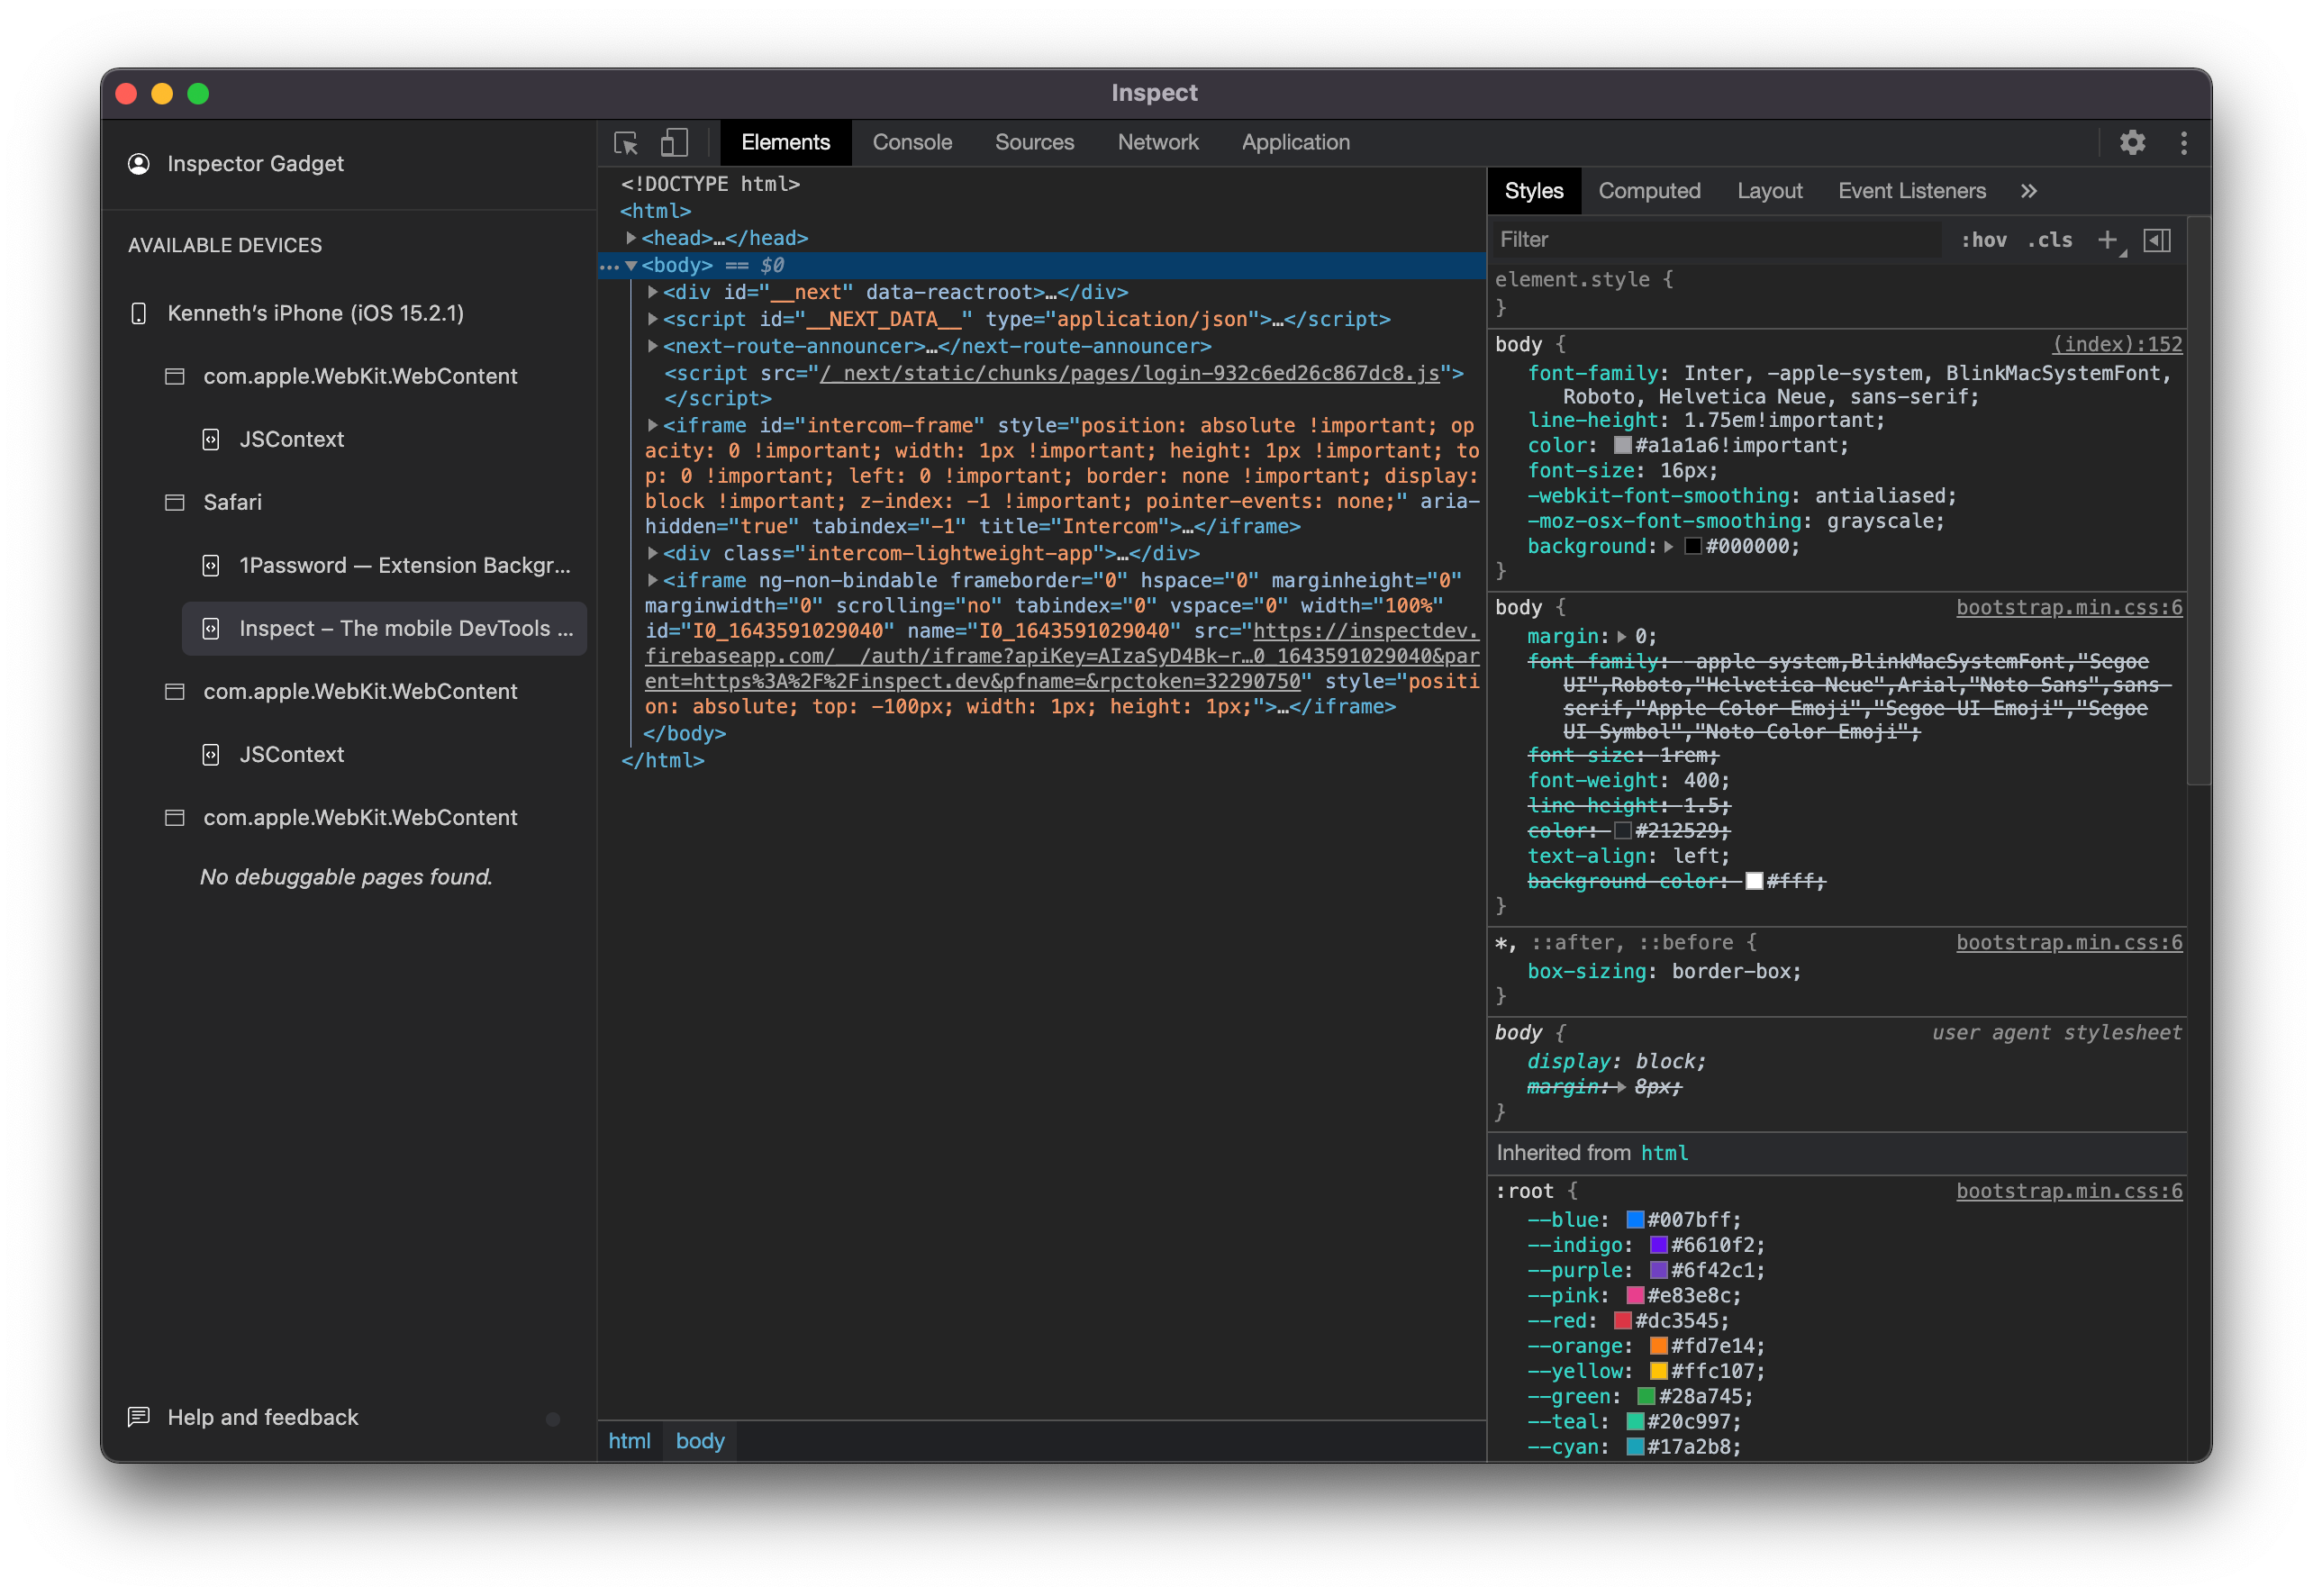Click Inspector Gadget account icon
This screenshot has height=1596, width=2313.
pos(139,164)
